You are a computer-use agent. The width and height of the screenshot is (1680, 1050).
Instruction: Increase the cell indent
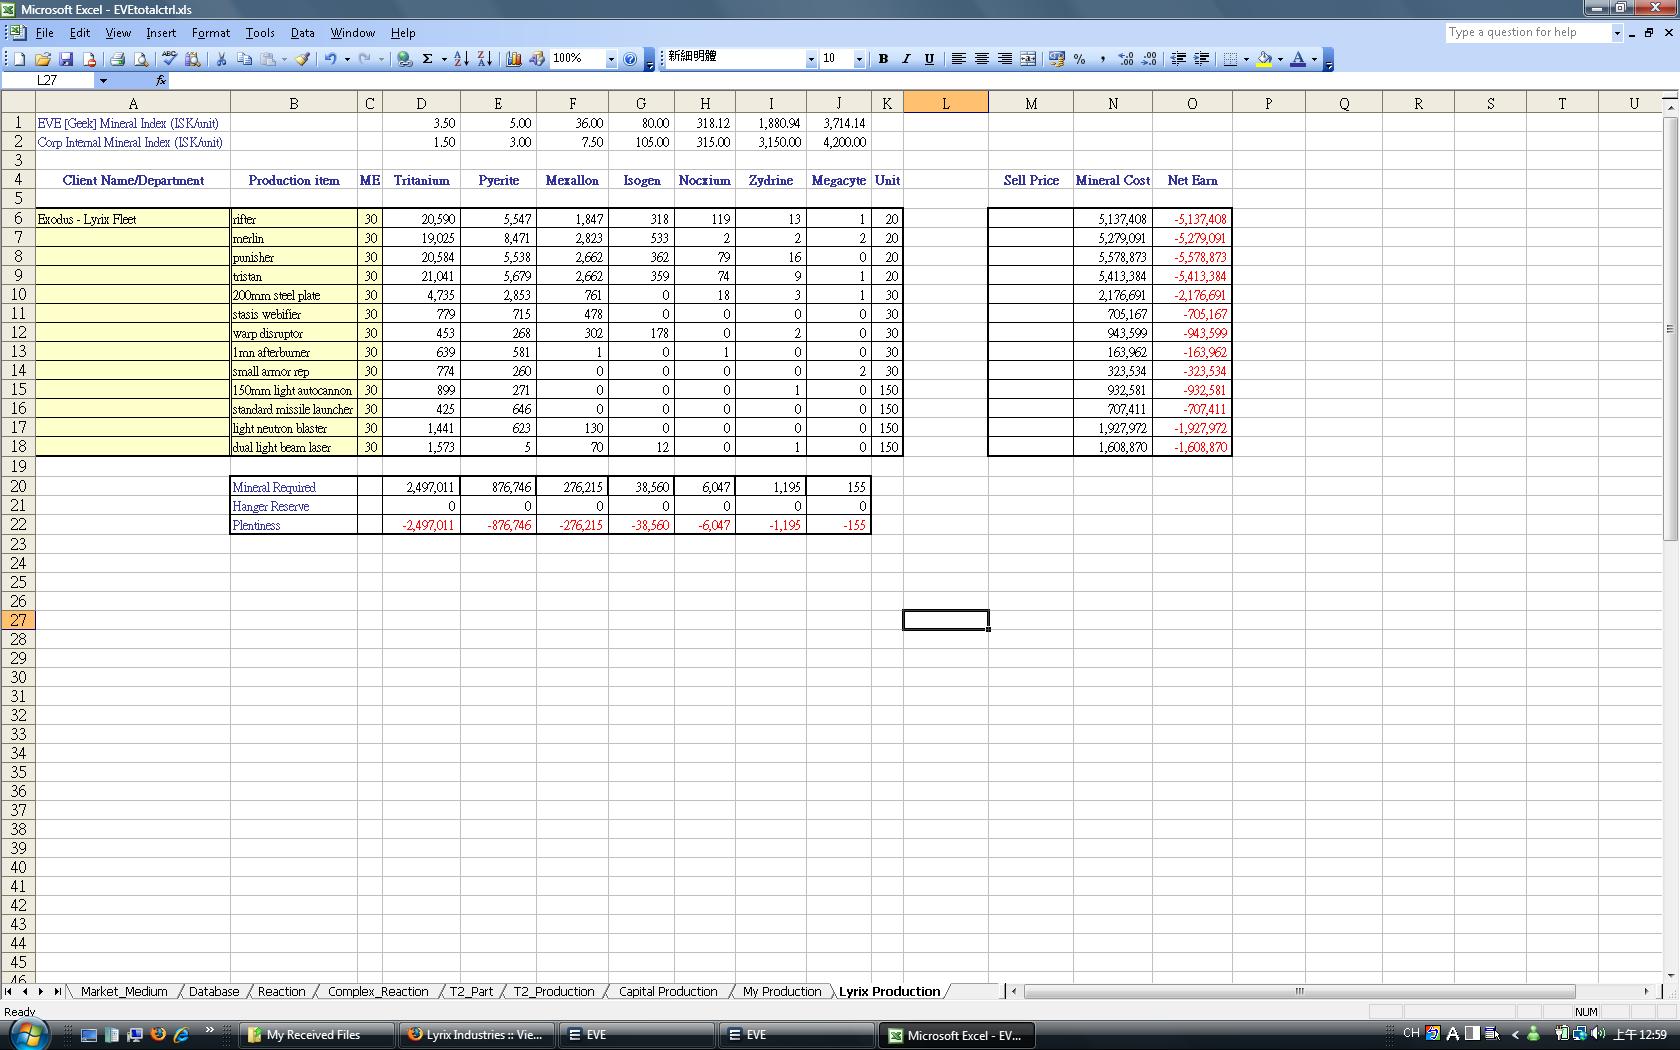(x=1201, y=59)
